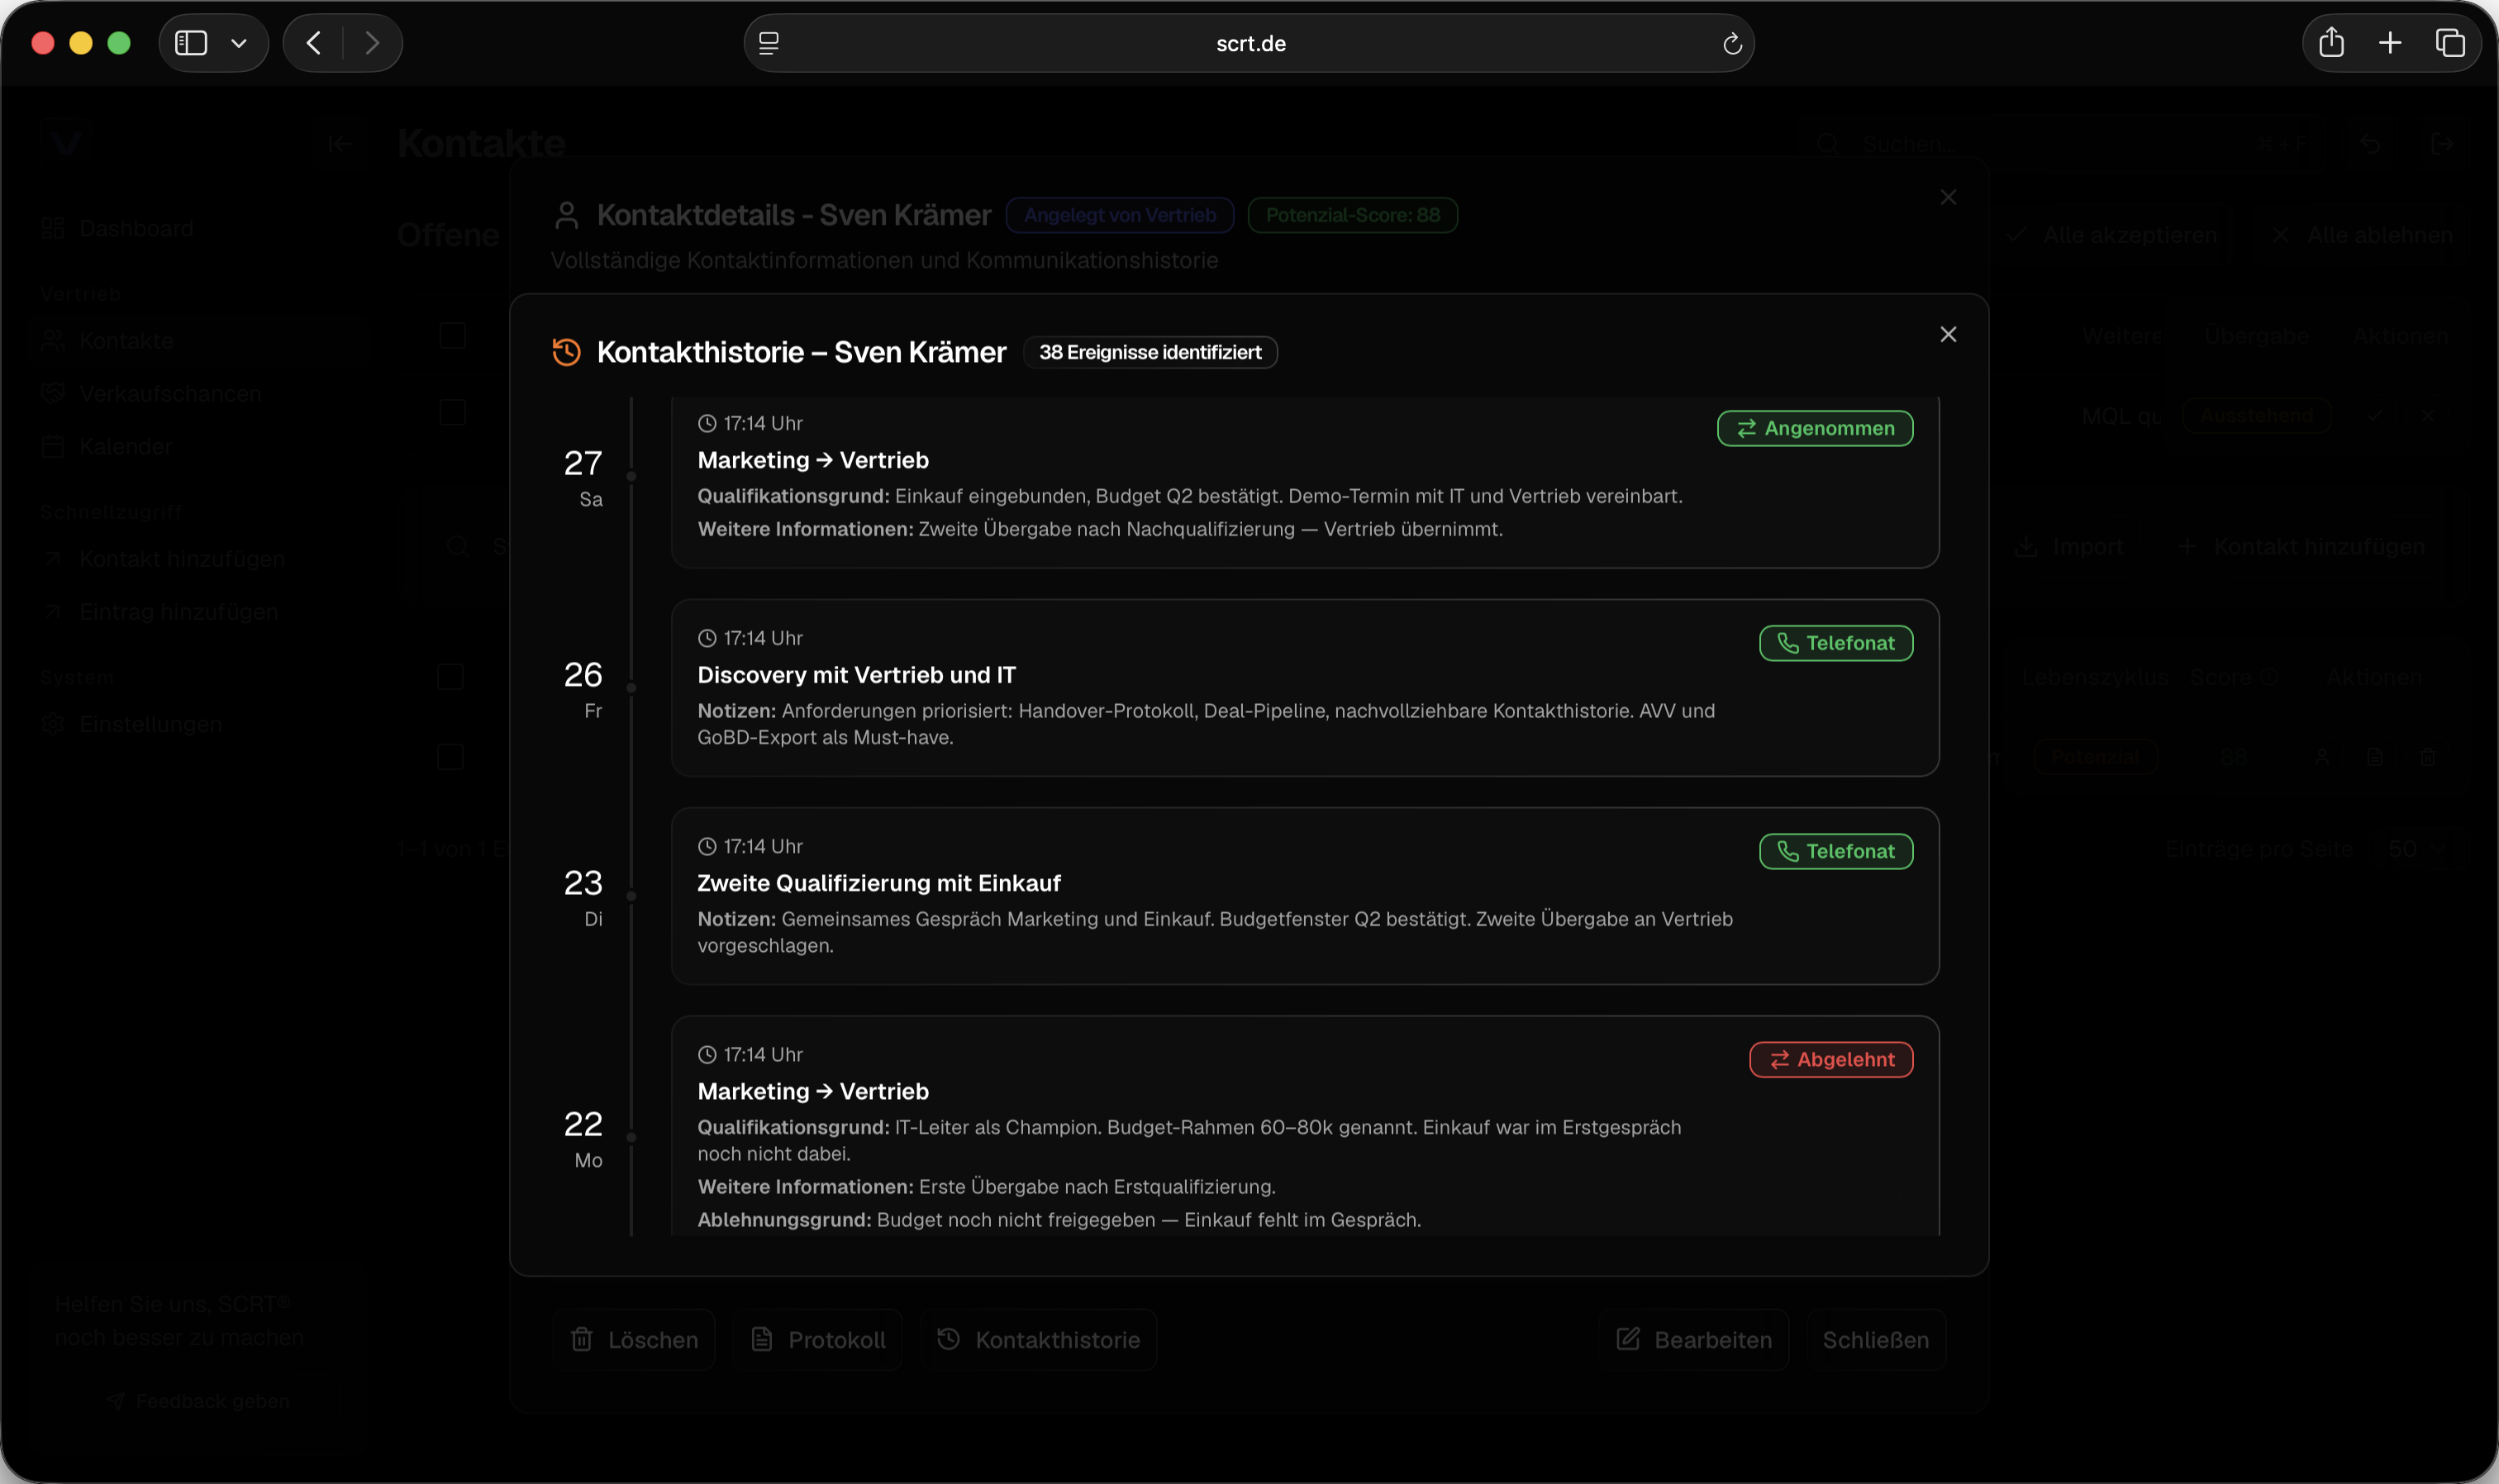Screen dimensions: 2499x1484
Task: Click the accept checkmark in Ausstehend row
Action: [x=2375, y=415]
